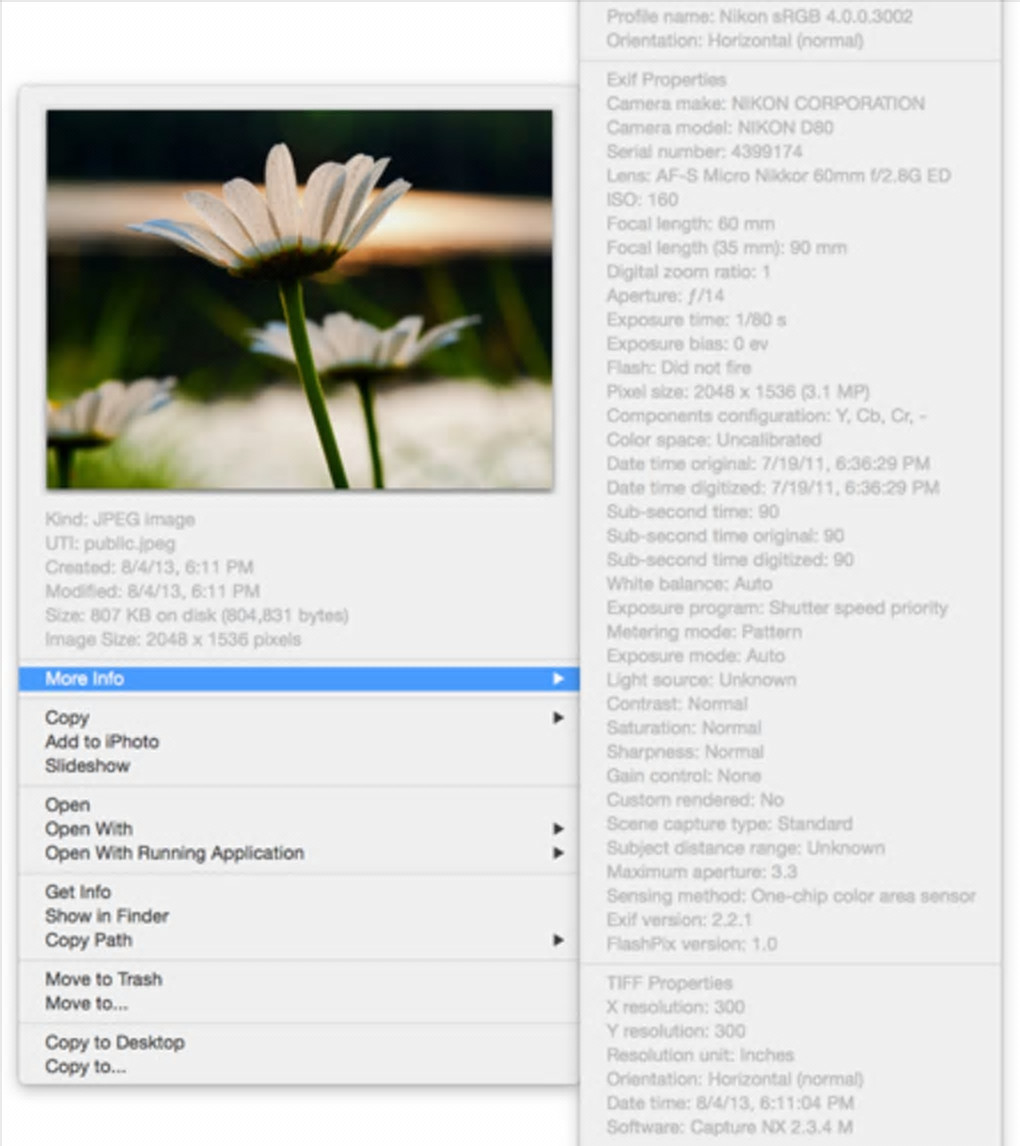This screenshot has width=1020, height=1146.
Task: Click the Exif Properties heading
Action: tap(666, 79)
